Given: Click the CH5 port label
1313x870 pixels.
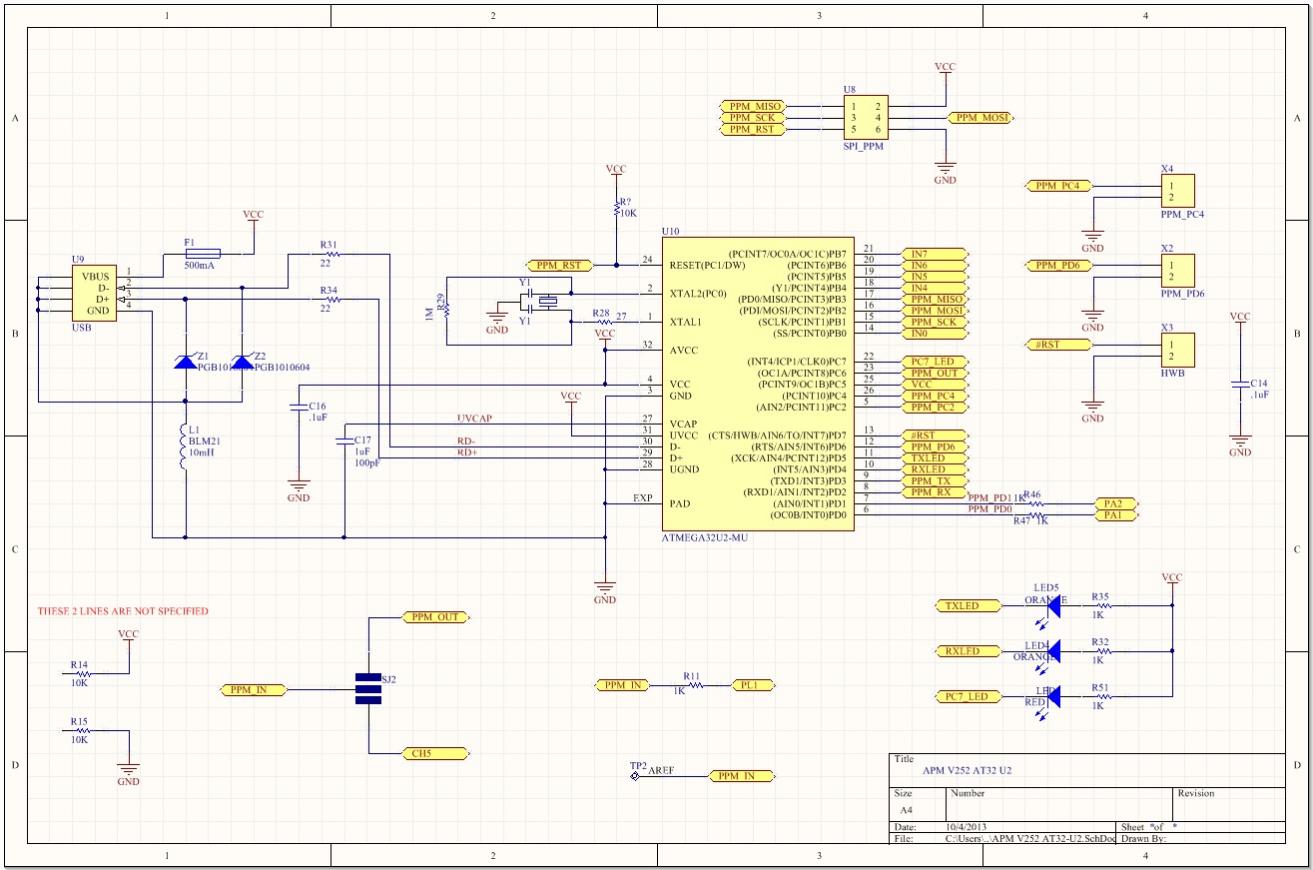Looking at the screenshot, I should pyautogui.click(x=433, y=753).
